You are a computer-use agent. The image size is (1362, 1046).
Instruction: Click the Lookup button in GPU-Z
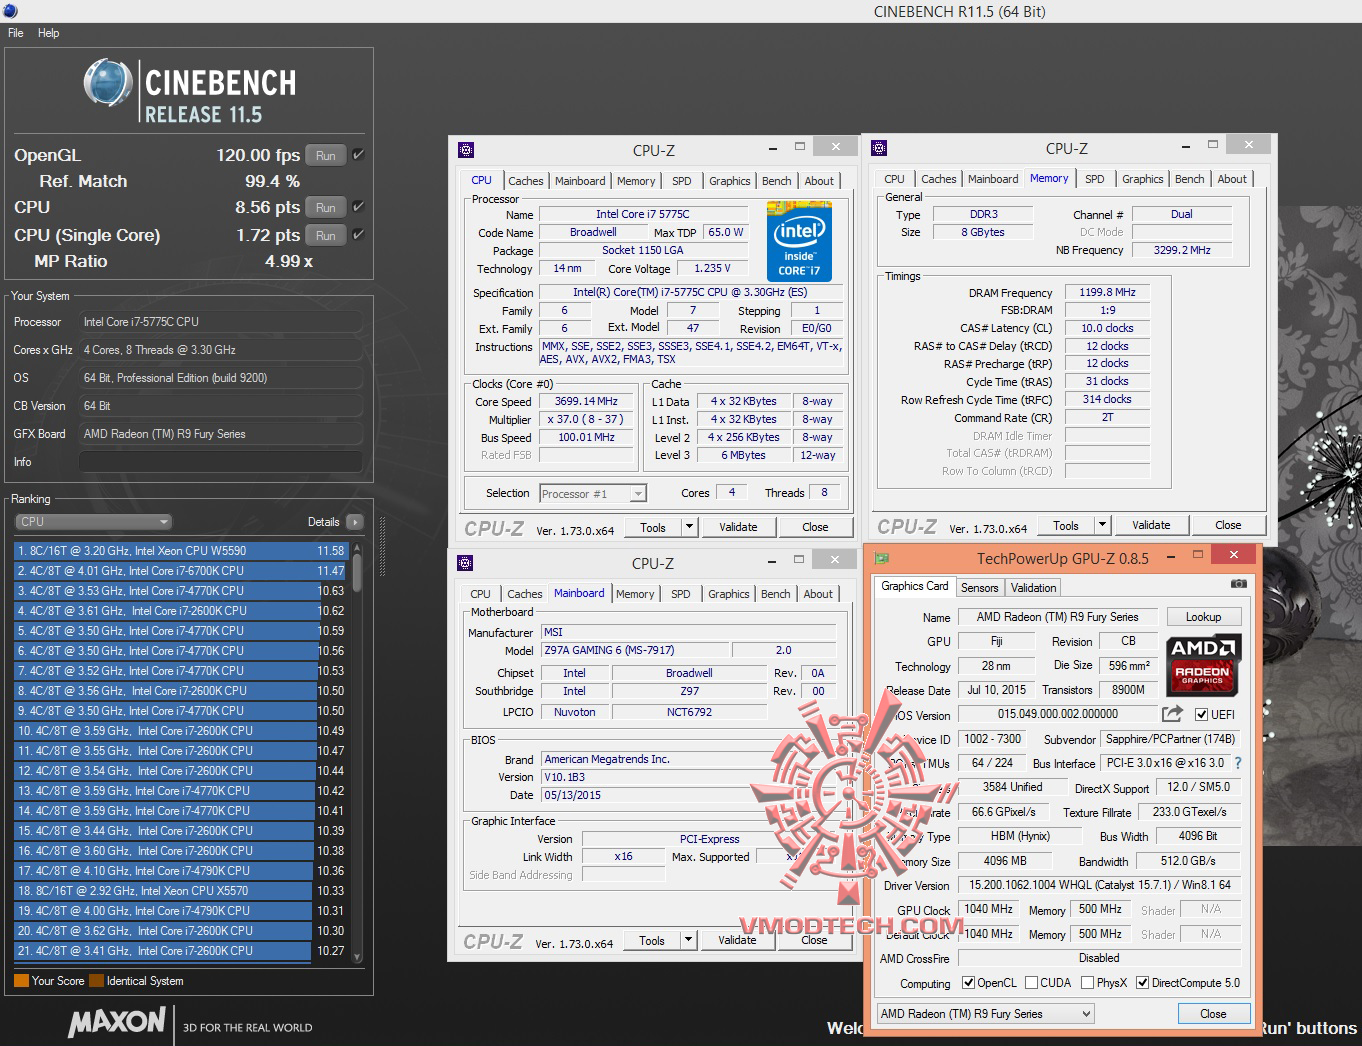point(1204,617)
